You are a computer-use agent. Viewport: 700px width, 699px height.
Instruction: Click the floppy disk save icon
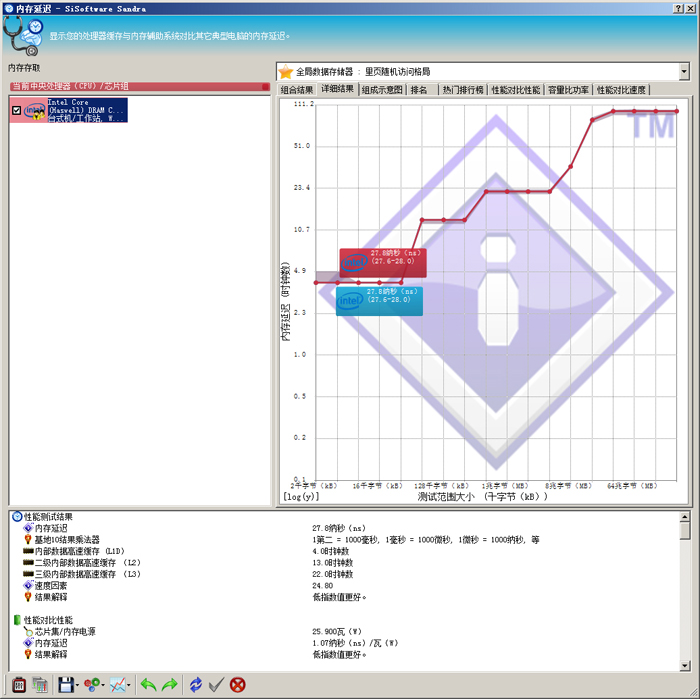pyautogui.click(x=66, y=685)
